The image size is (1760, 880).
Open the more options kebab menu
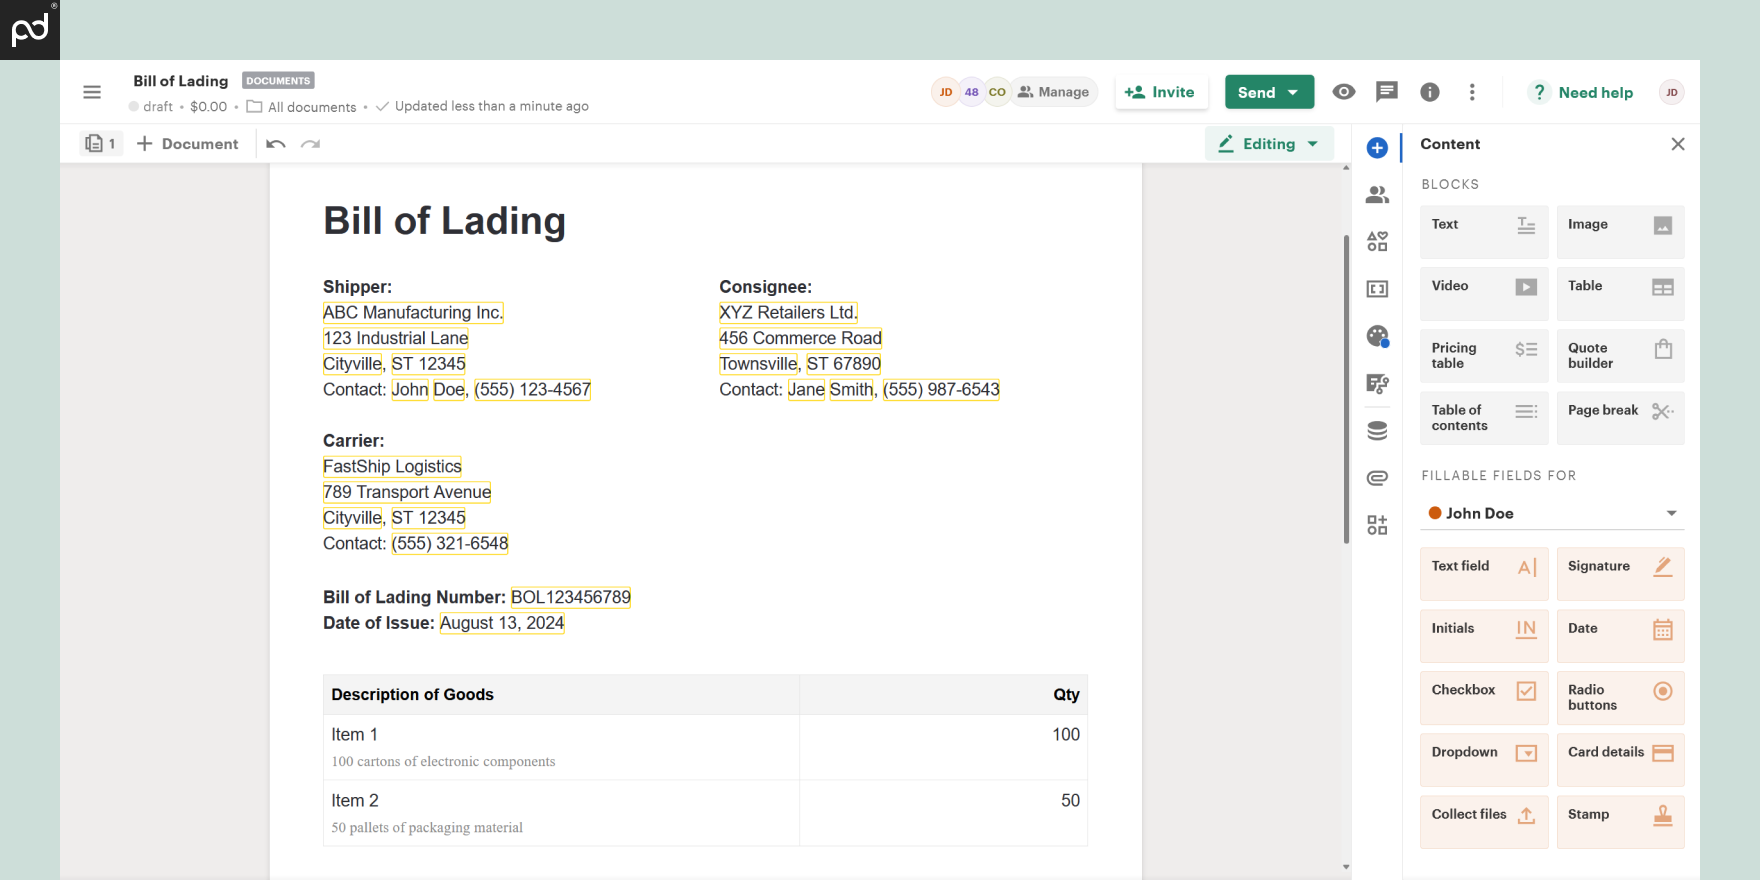(1472, 92)
